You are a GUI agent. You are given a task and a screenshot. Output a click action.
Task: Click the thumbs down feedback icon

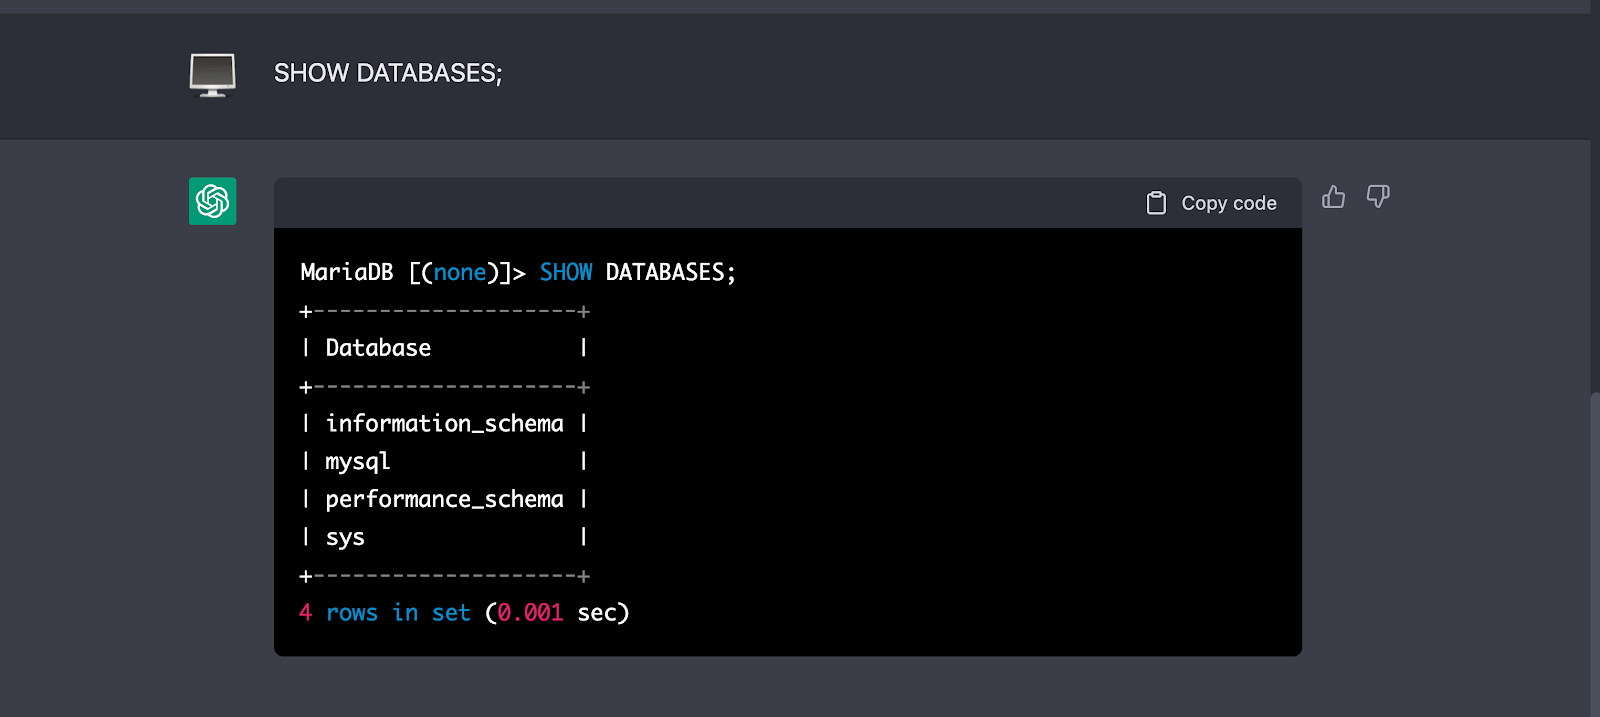click(1378, 197)
